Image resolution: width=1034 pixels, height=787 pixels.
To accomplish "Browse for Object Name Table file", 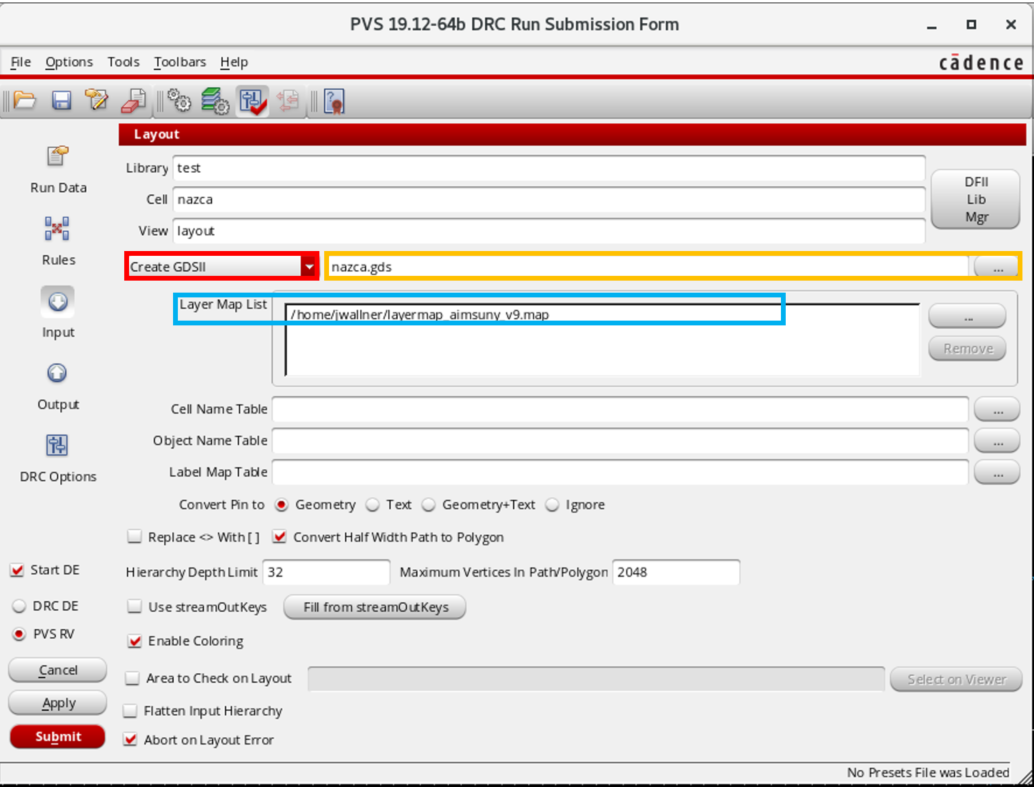I will pyautogui.click(x=997, y=441).
